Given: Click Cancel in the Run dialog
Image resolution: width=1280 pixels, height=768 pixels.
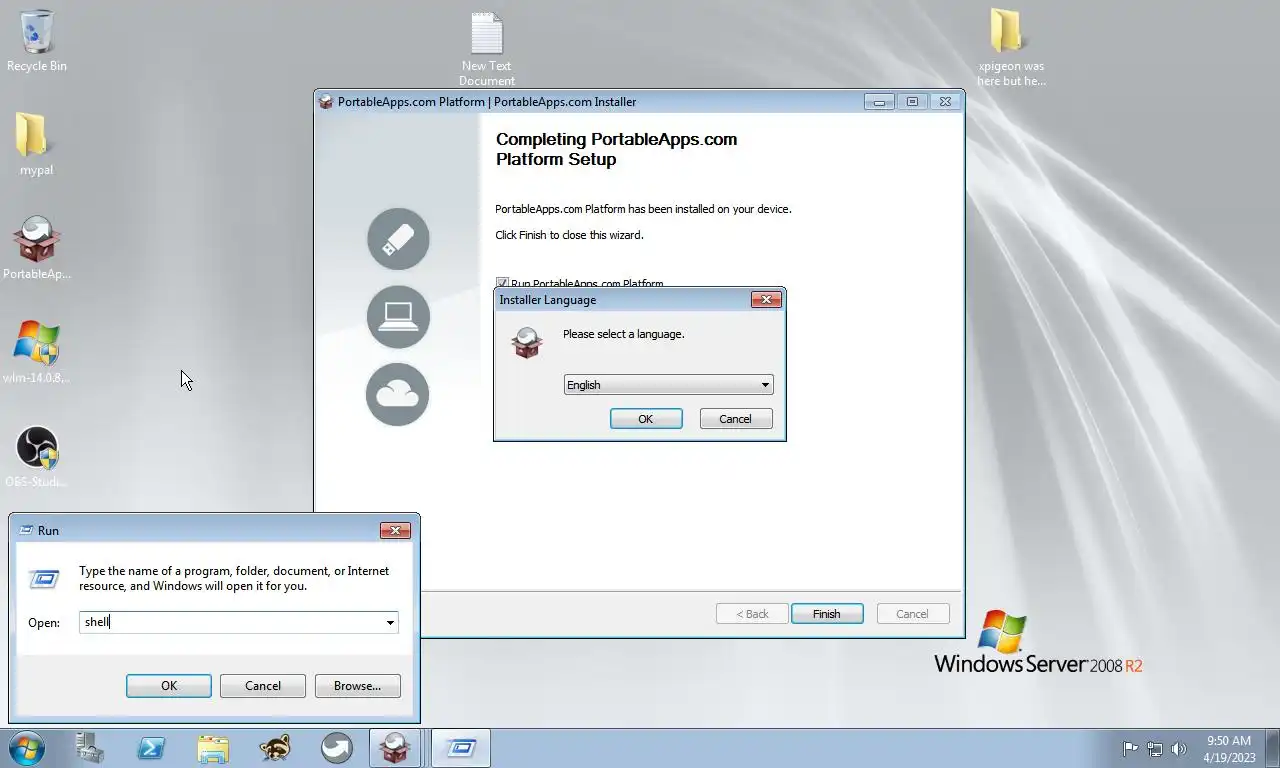Looking at the screenshot, I should 263,686.
